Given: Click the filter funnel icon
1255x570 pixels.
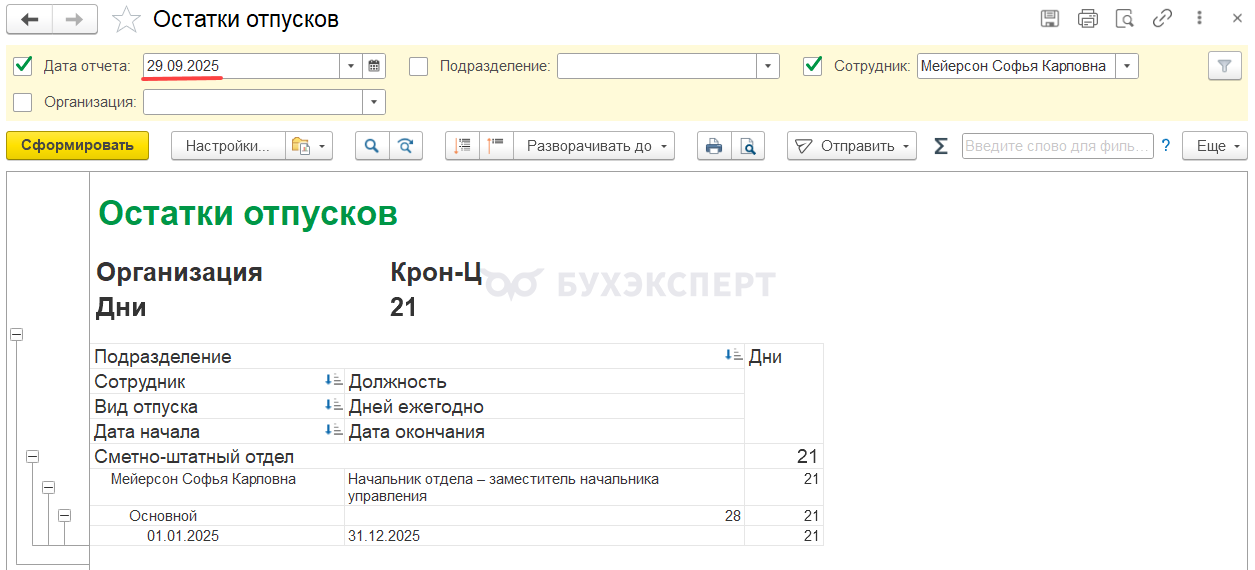Looking at the screenshot, I should point(1223,66).
